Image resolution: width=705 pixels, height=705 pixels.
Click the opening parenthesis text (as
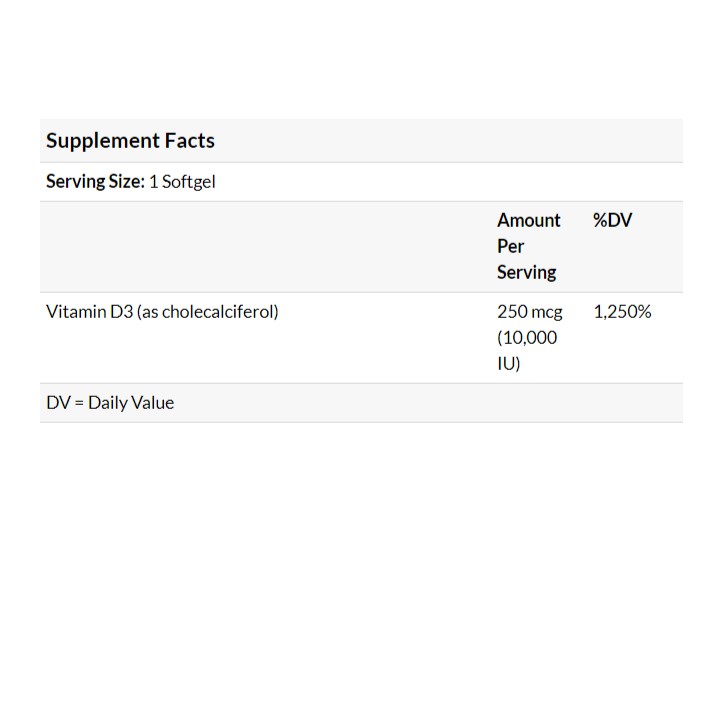[x=148, y=311]
